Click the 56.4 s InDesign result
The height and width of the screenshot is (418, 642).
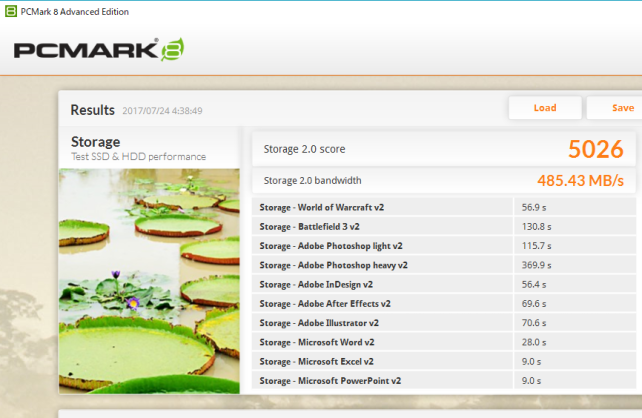[533, 285]
